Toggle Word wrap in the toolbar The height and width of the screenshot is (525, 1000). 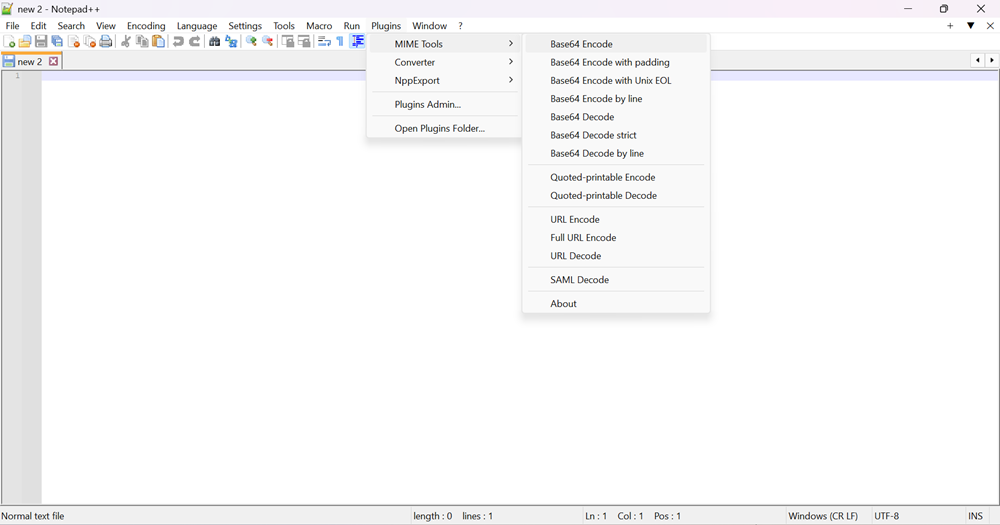(x=324, y=42)
